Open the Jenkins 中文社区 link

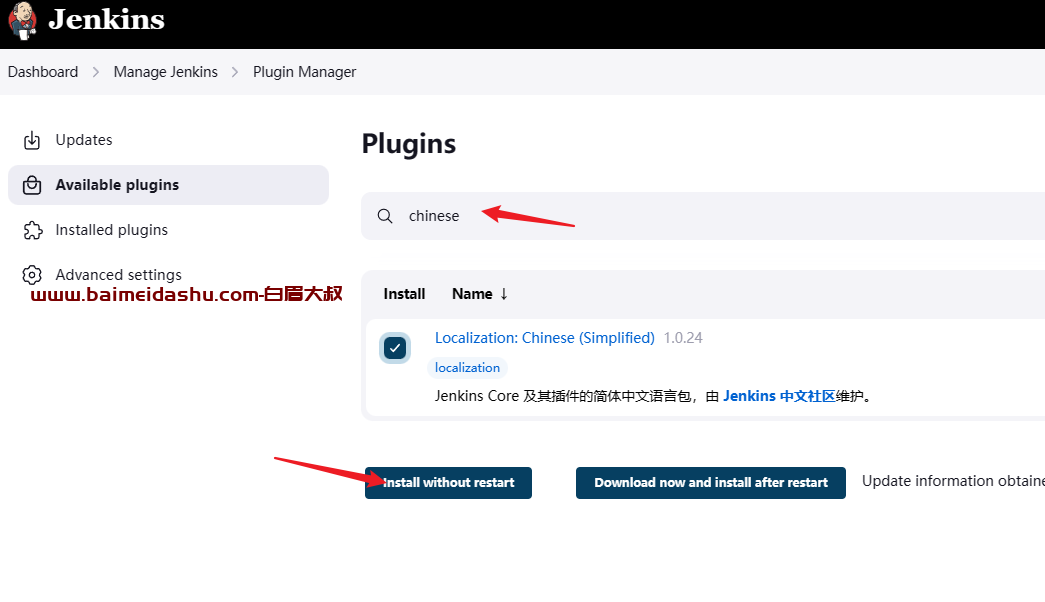click(779, 396)
